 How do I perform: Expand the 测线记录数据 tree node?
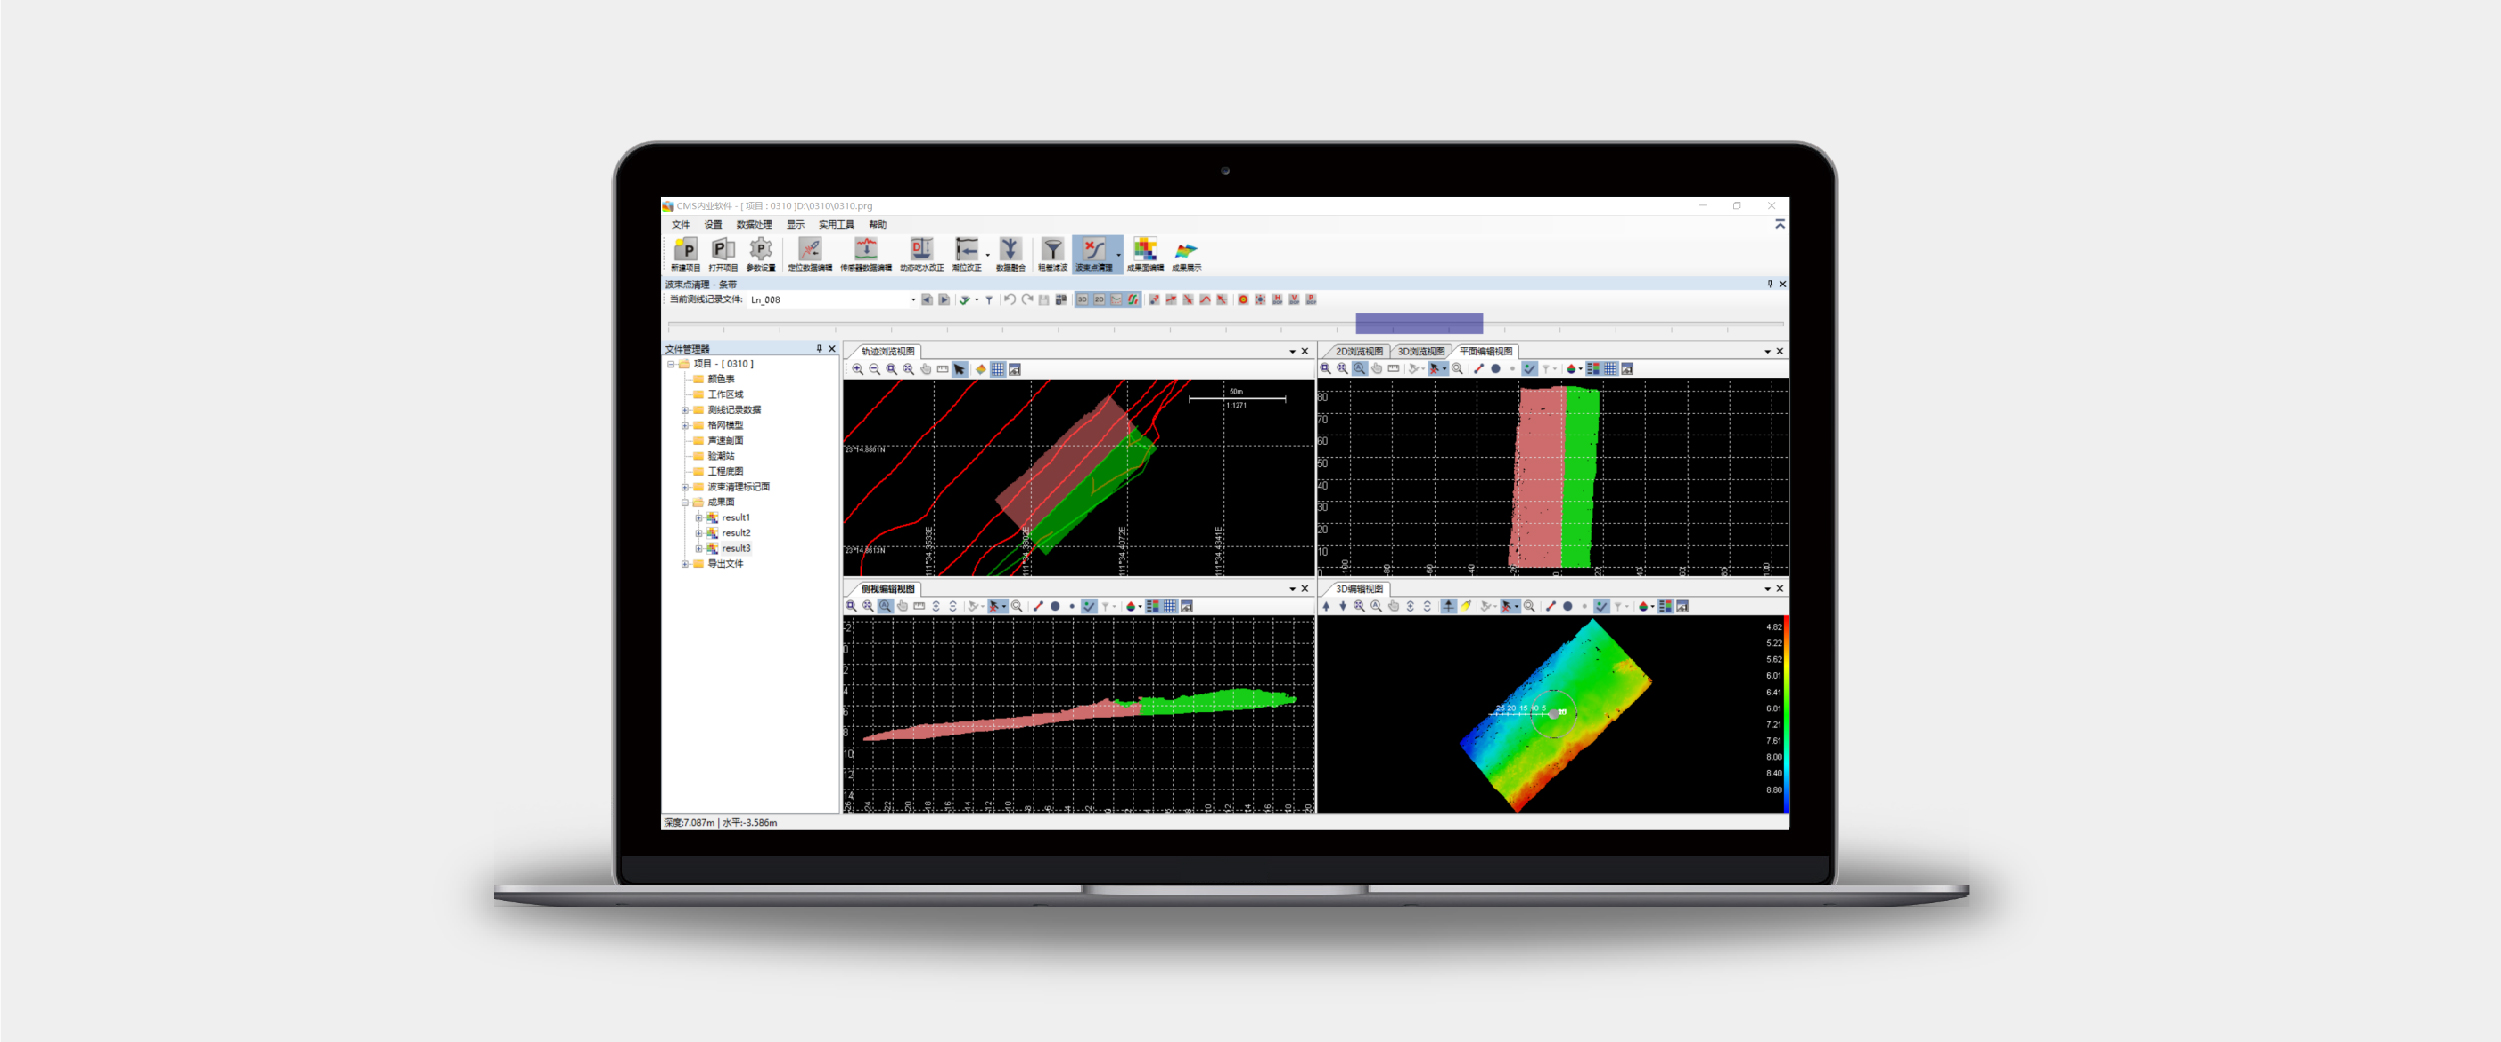(685, 410)
